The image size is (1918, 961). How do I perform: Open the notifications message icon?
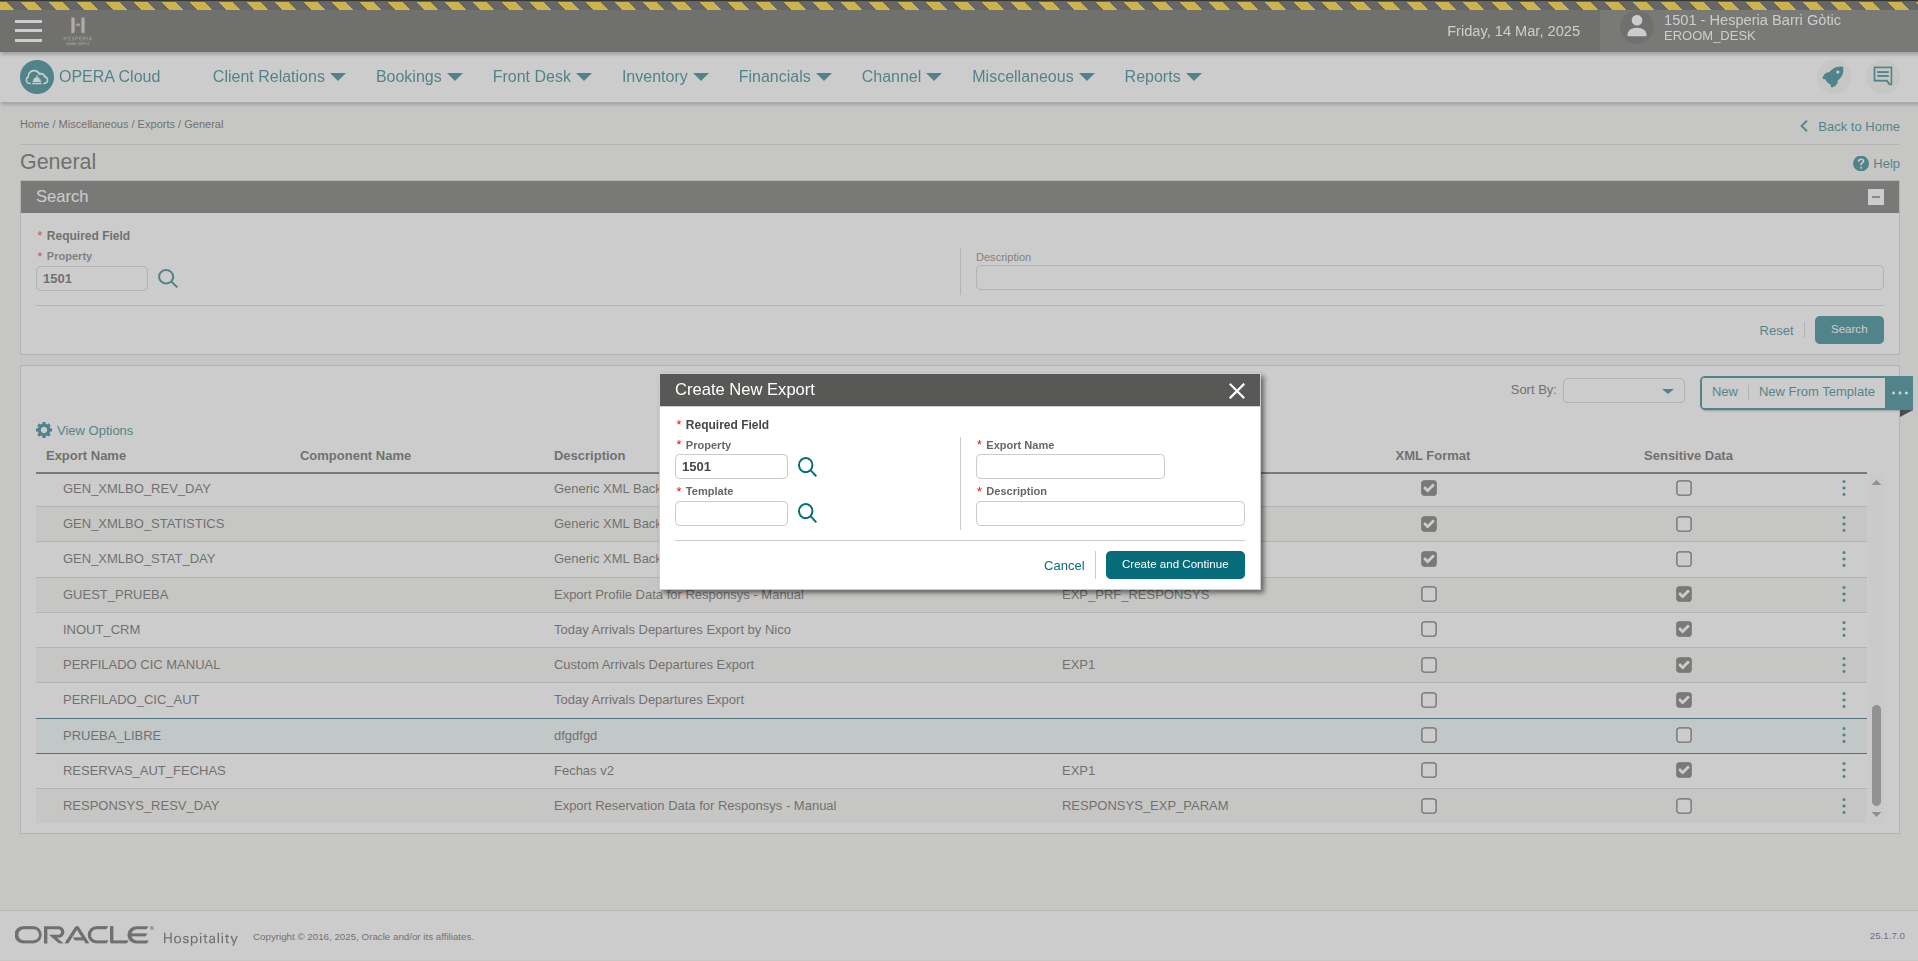coord(1882,77)
